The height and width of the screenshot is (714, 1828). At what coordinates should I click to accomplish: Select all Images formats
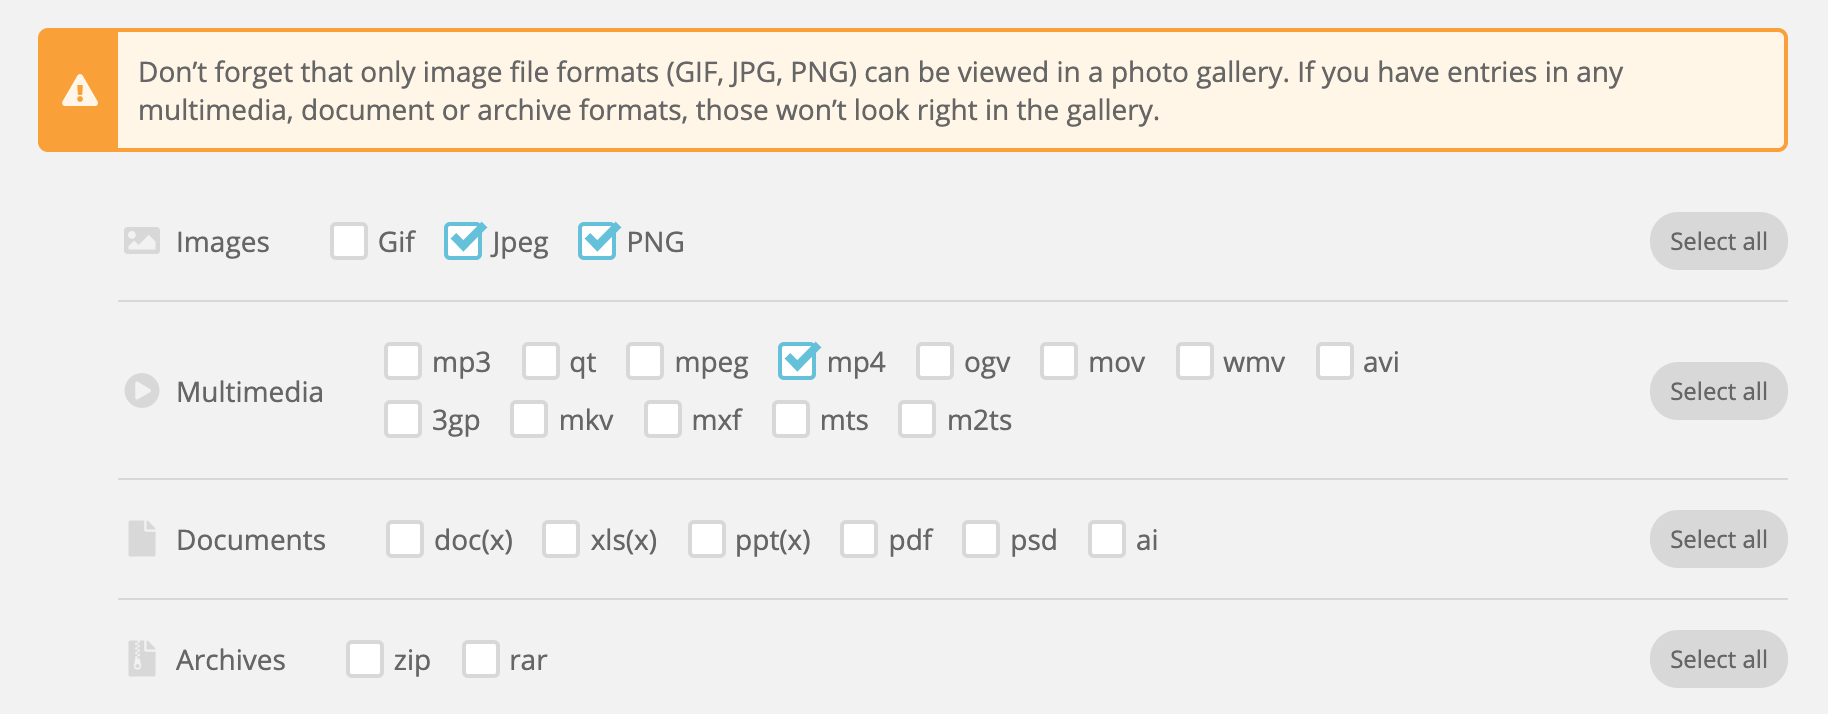[1718, 241]
